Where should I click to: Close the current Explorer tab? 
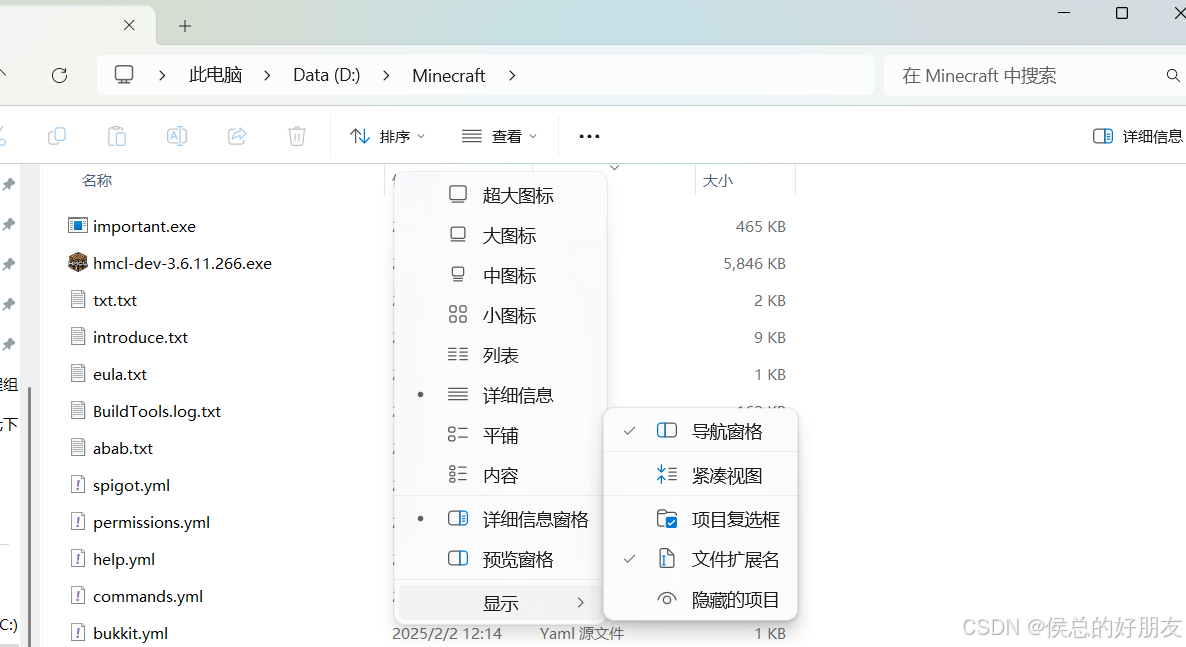tap(129, 25)
